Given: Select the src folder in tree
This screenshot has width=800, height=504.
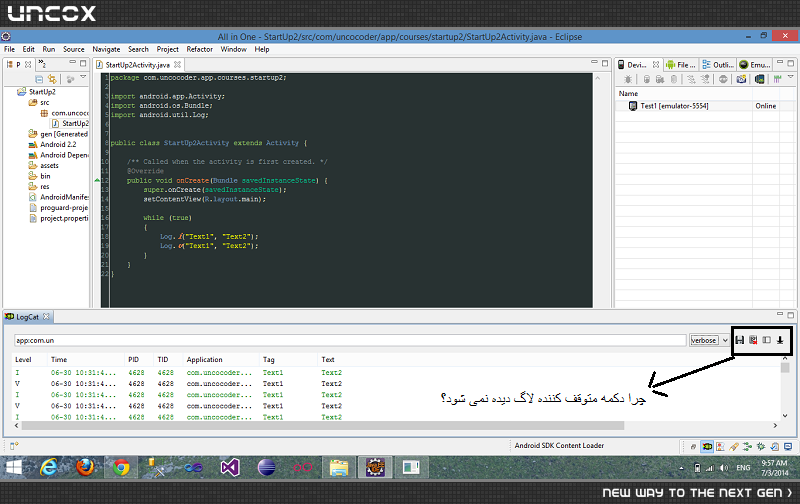Looking at the screenshot, I should point(39,103).
